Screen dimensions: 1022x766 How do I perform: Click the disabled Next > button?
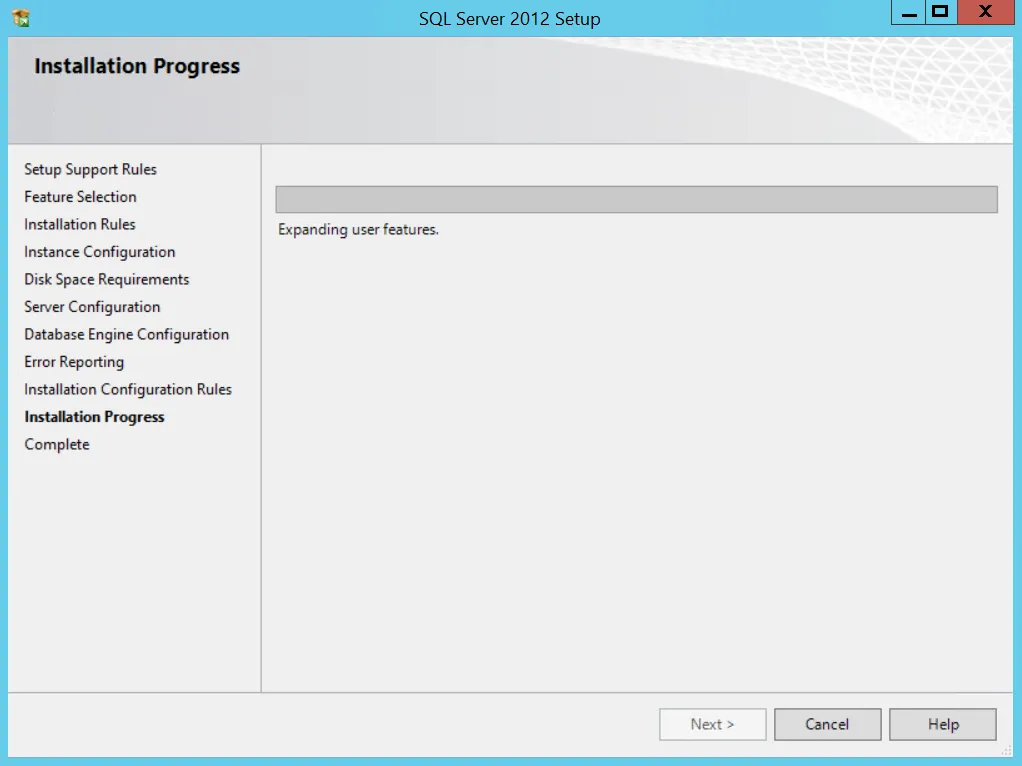coord(712,724)
